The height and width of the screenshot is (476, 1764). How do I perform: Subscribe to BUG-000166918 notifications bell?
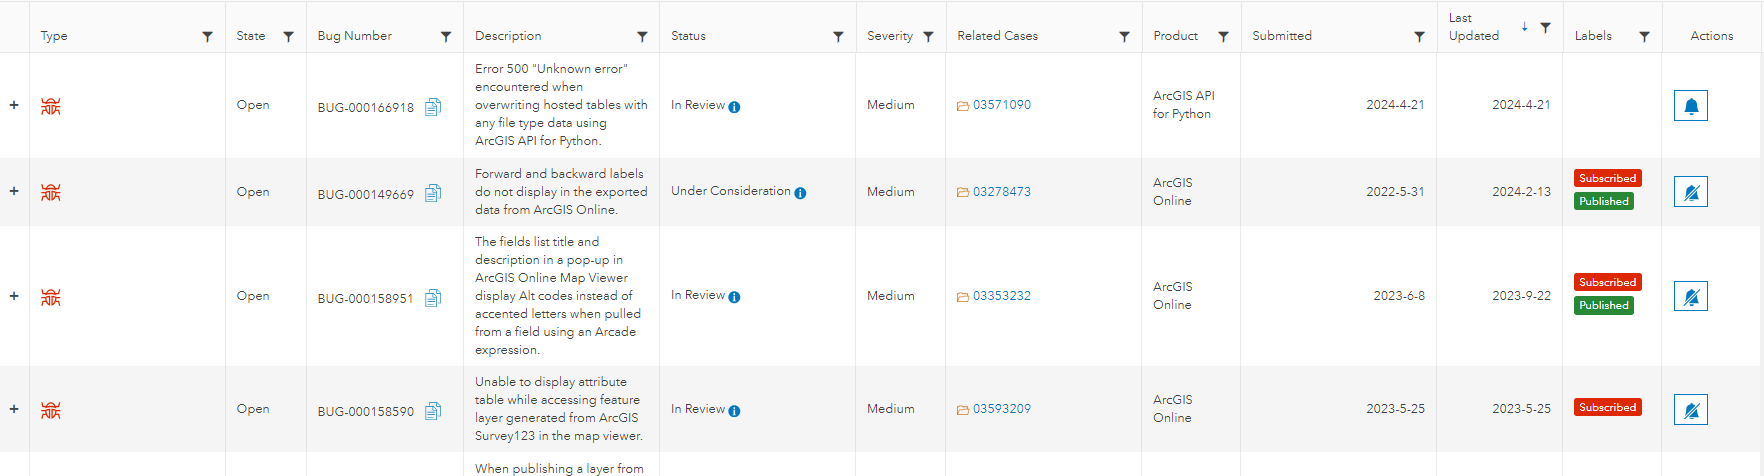click(1690, 106)
